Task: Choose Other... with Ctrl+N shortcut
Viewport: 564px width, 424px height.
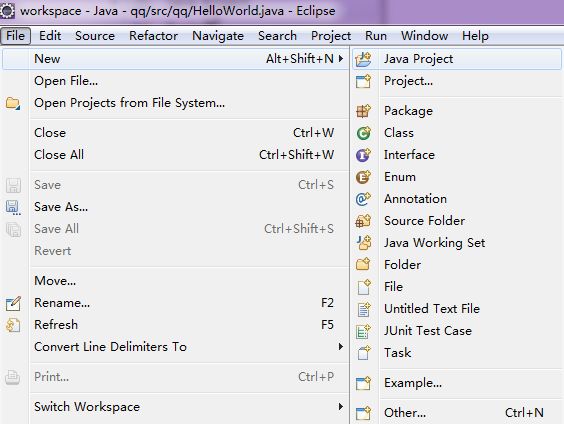Action: [x=457, y=412]
